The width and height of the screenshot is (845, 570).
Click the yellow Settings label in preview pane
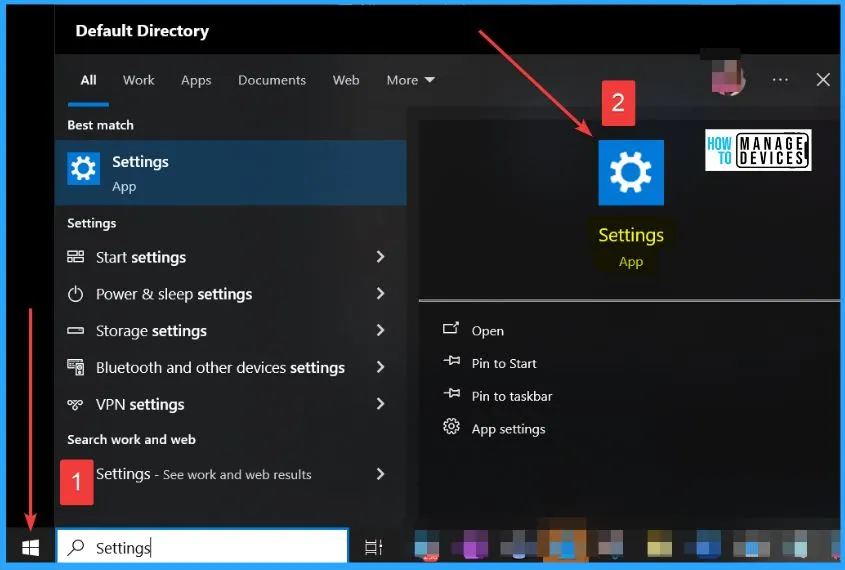(x=631, y=235)
